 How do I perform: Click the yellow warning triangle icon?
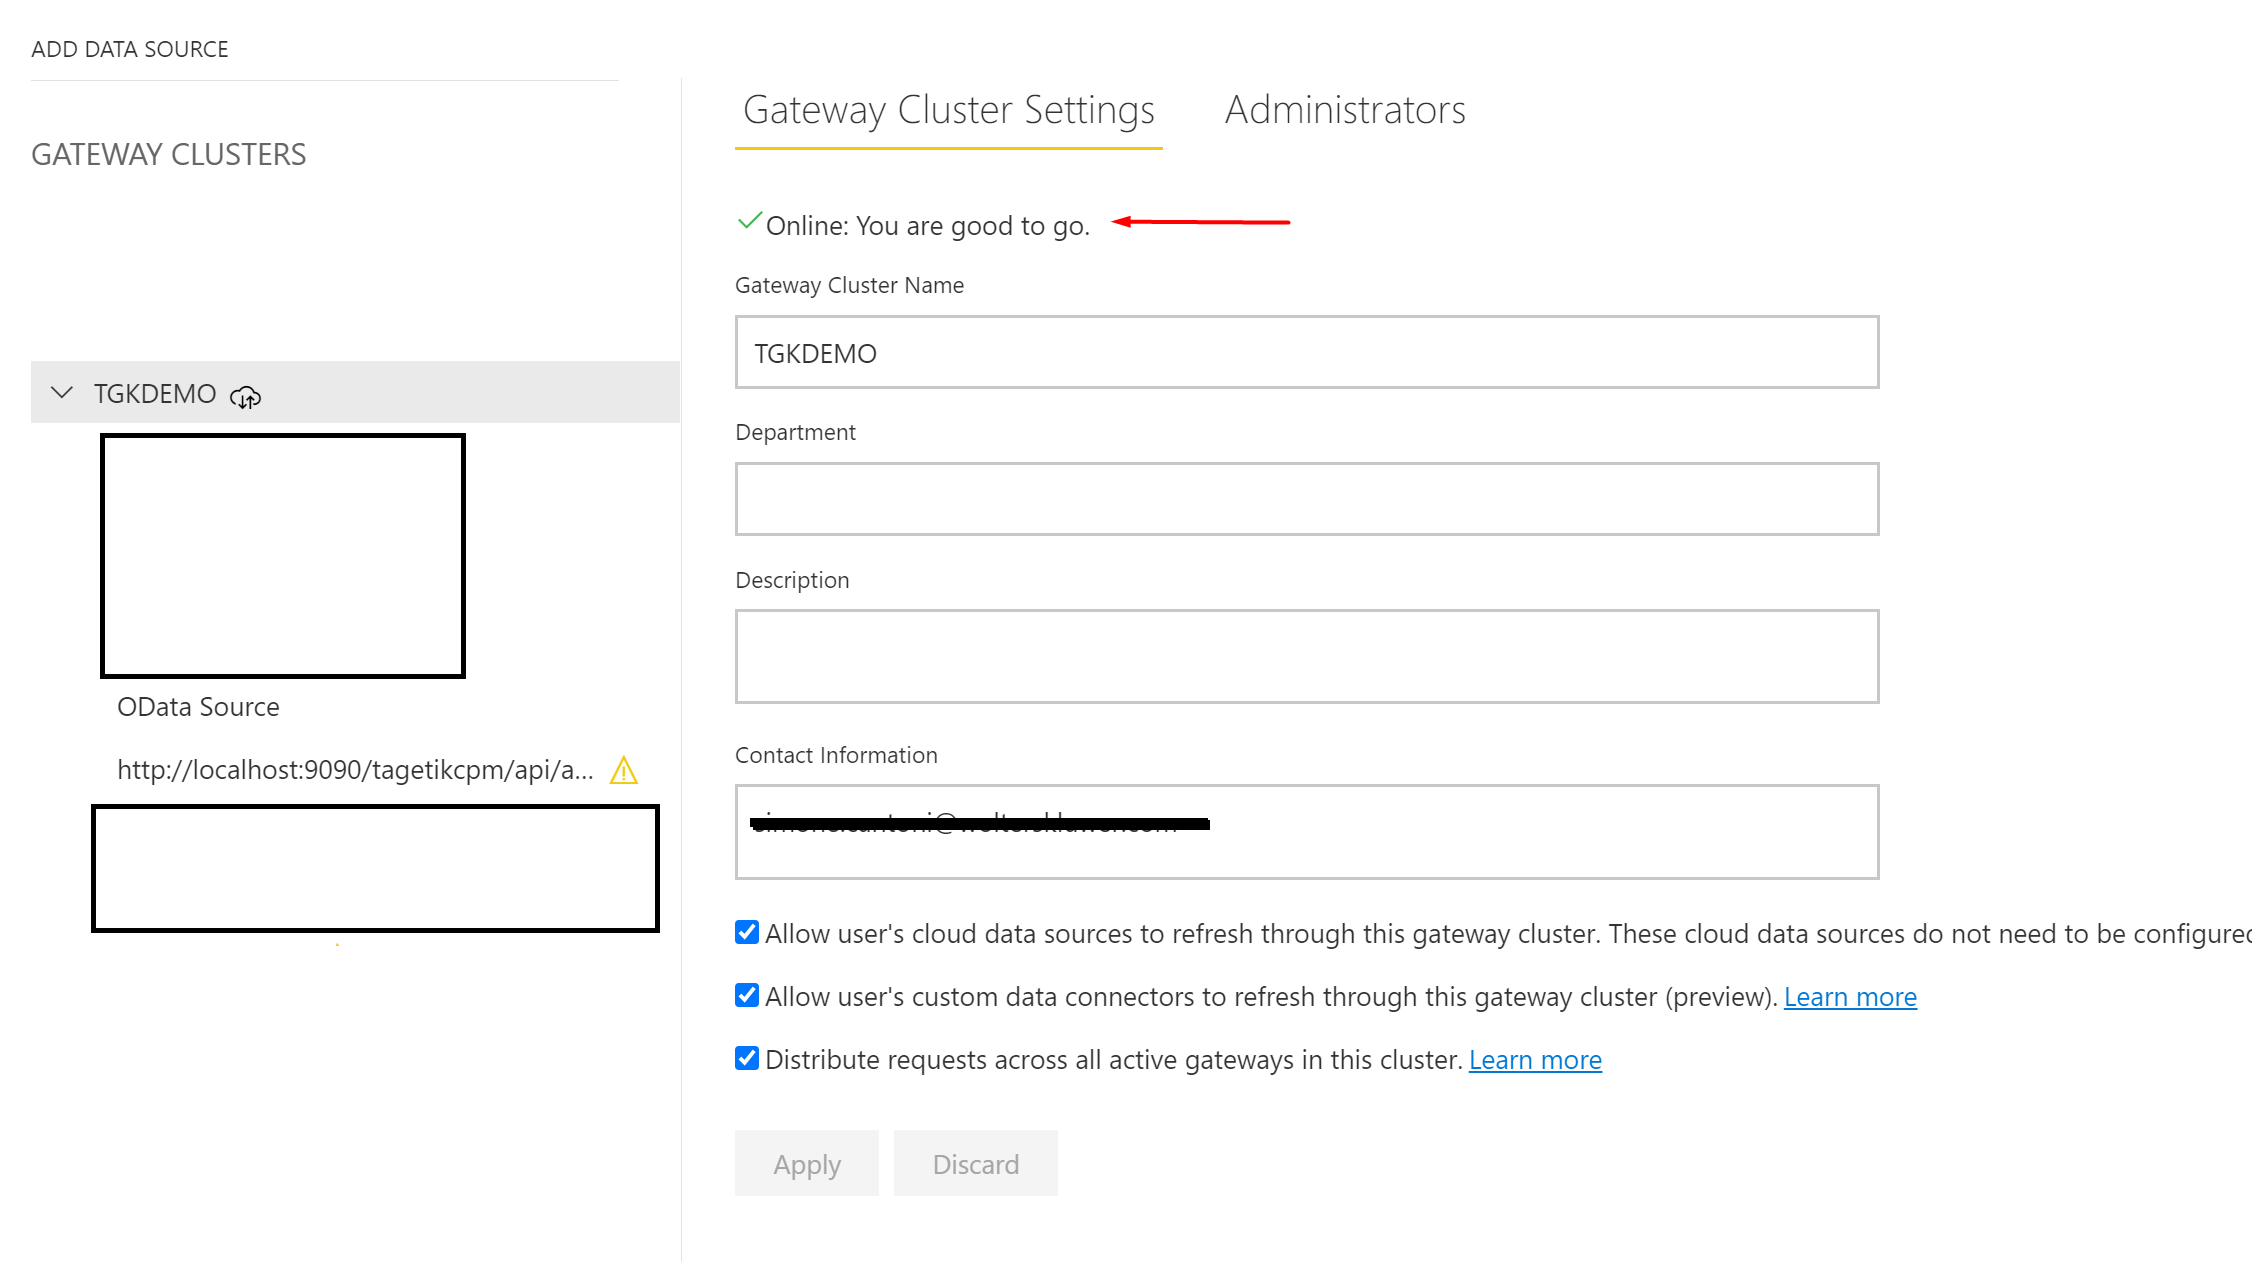coord(624,770)
